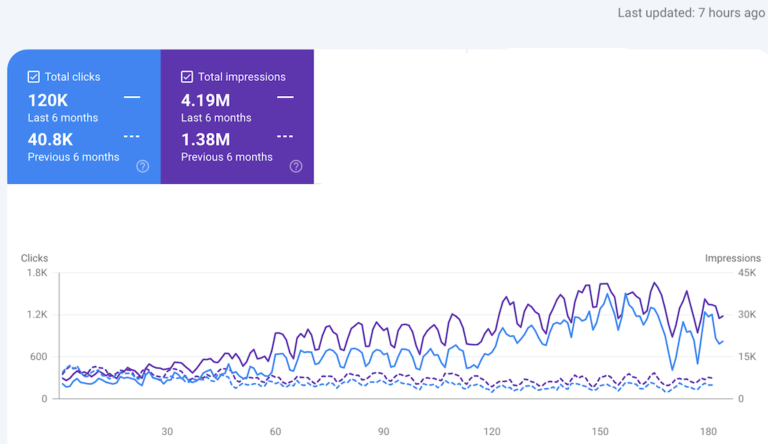The image size is (768, 444).
Task: Click the 4.19M impressions value
Action: (205, 99)
